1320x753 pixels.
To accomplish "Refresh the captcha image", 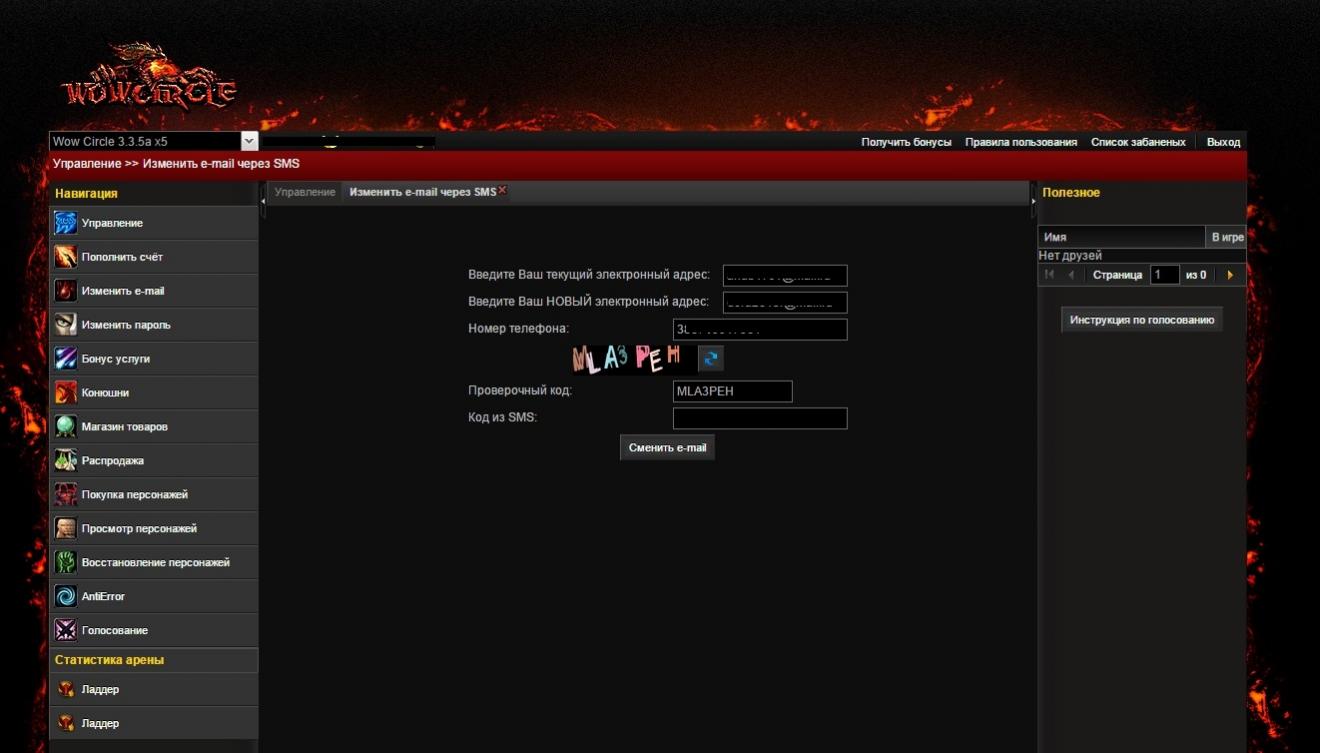I will point(711,358).
